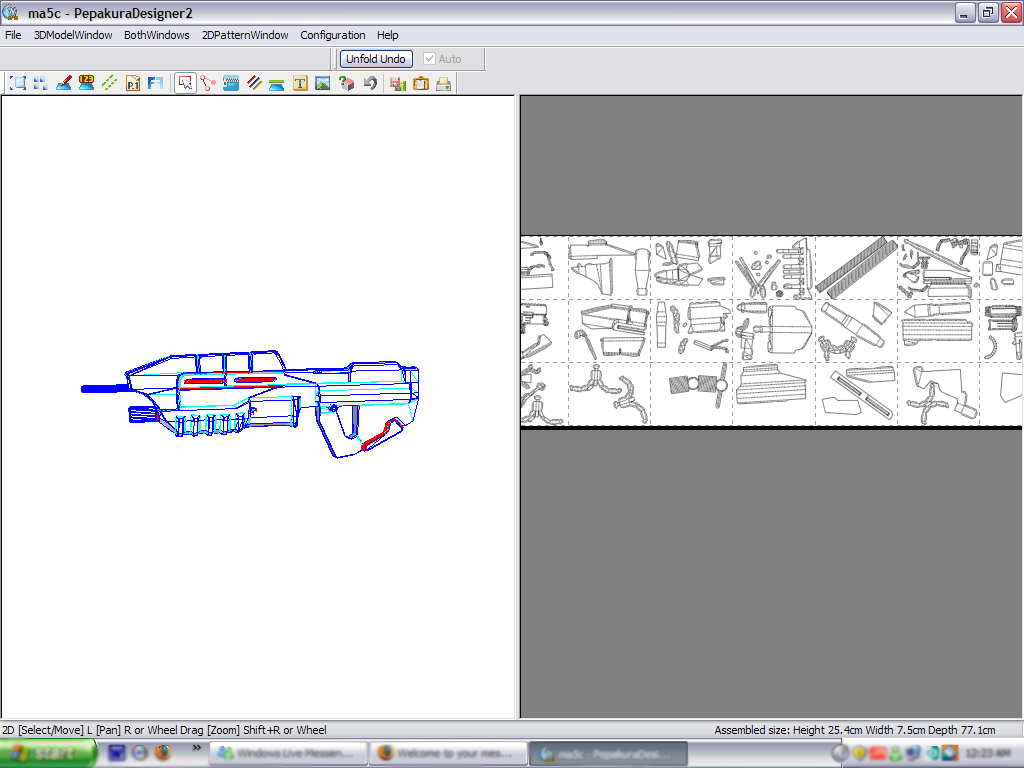This screenshot has width=1024, height=768.
Task: Click the blue tiled squares toolbar icon
Action: coord(40,83)
